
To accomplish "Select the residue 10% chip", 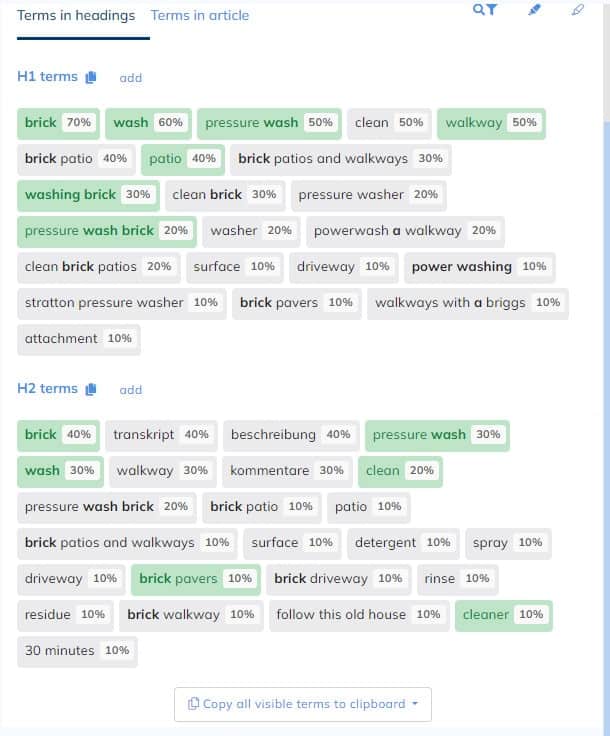I will coord(65,615).
